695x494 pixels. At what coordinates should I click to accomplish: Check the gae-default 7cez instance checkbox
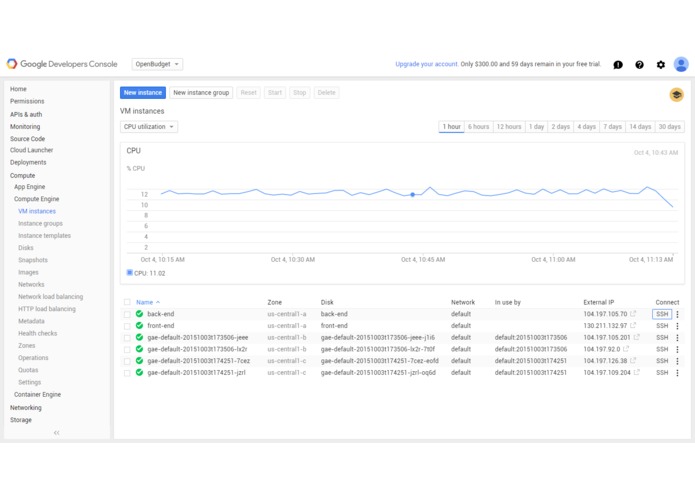[127, 361]
